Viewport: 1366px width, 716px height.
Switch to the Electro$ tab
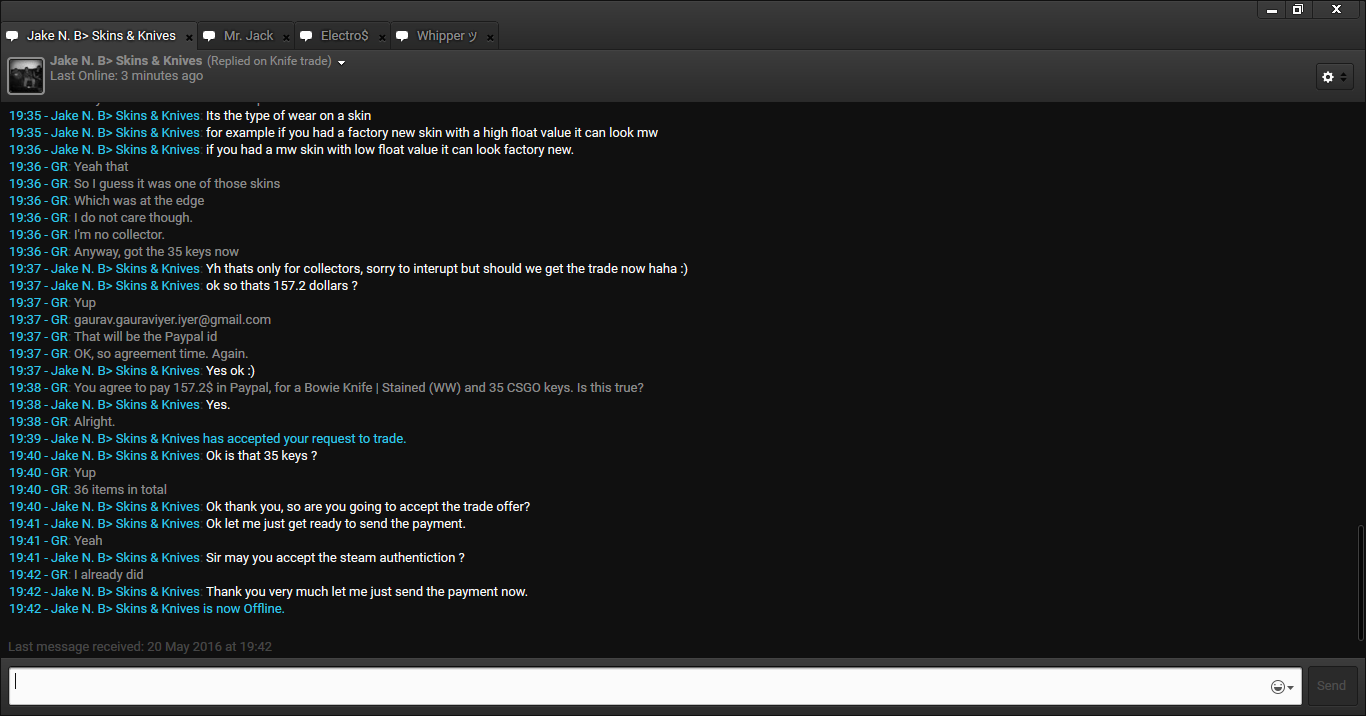[x=344, y=36]
